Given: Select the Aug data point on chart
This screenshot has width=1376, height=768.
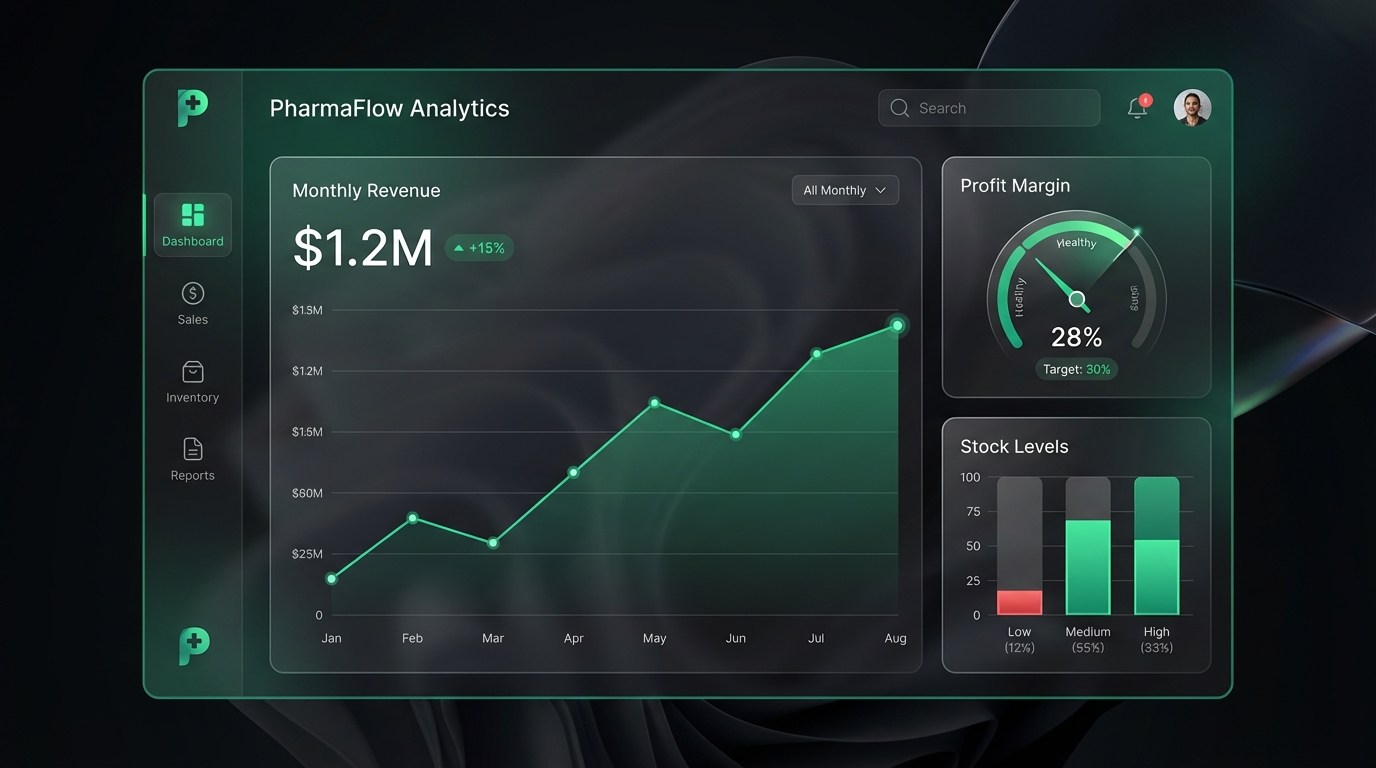Looking at the screenshot, I should tap(897, 326).
